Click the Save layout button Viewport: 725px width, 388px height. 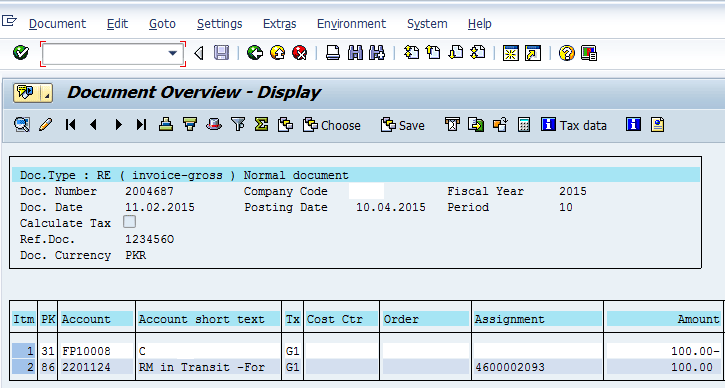point(403,125)
